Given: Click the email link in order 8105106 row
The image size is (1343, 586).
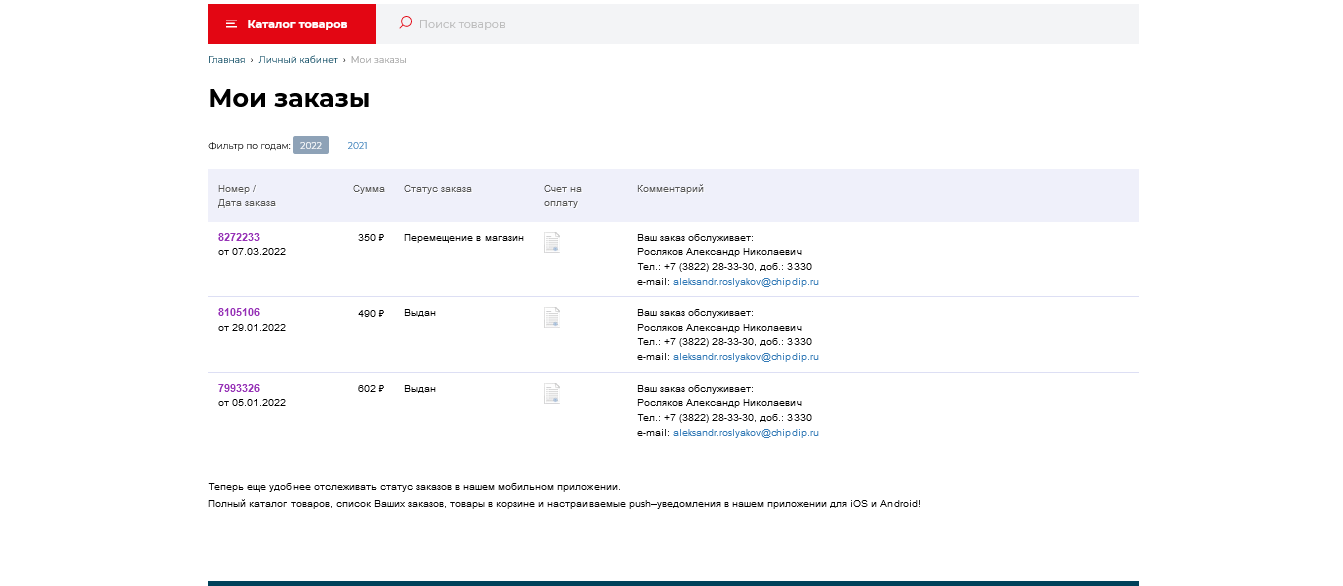Looking at the screenshot, I should pos(745,357).
